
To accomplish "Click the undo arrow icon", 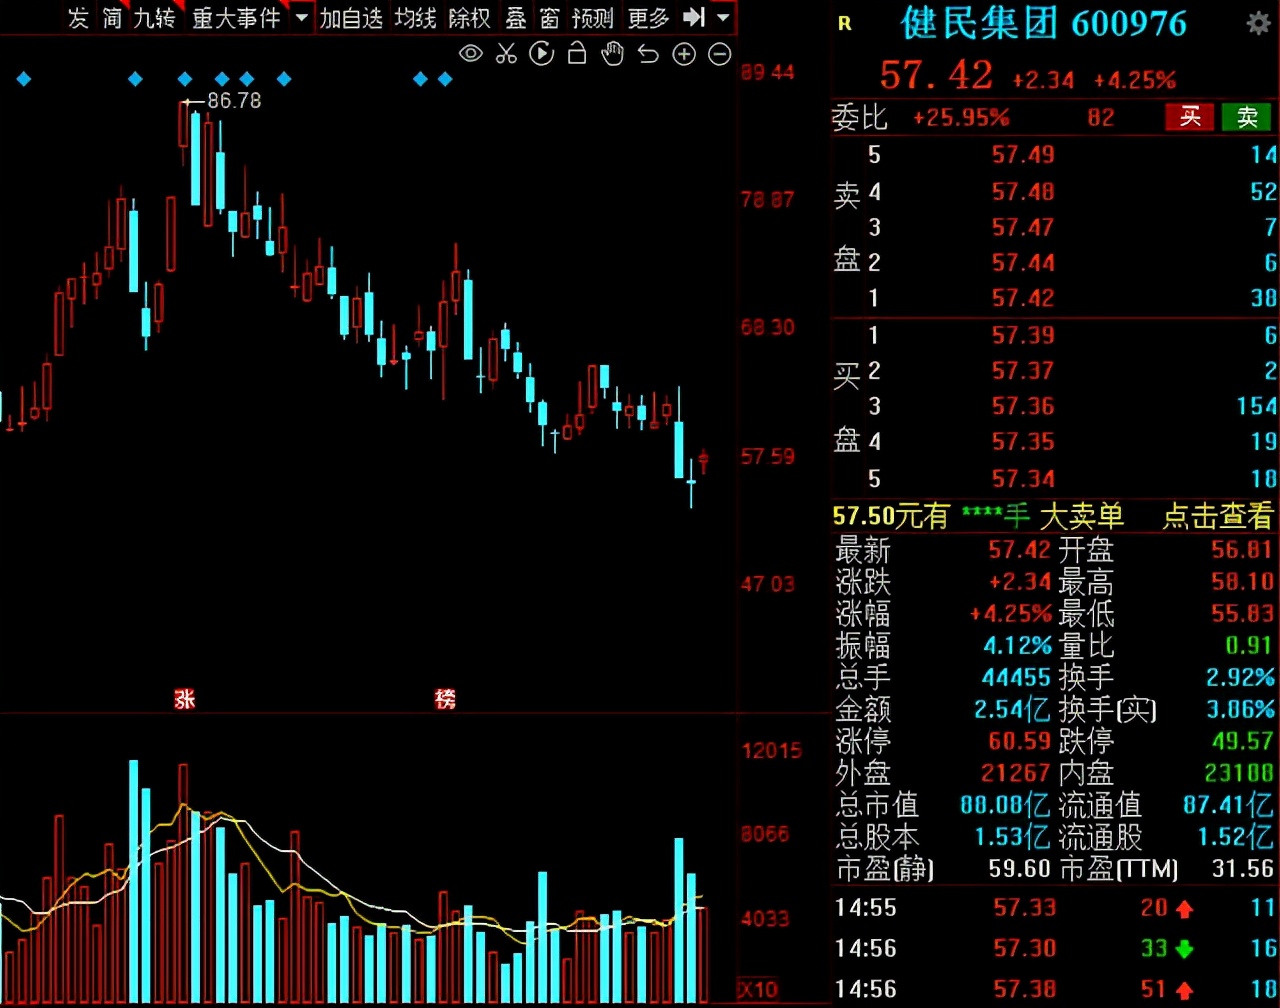I will pos(647,54).
